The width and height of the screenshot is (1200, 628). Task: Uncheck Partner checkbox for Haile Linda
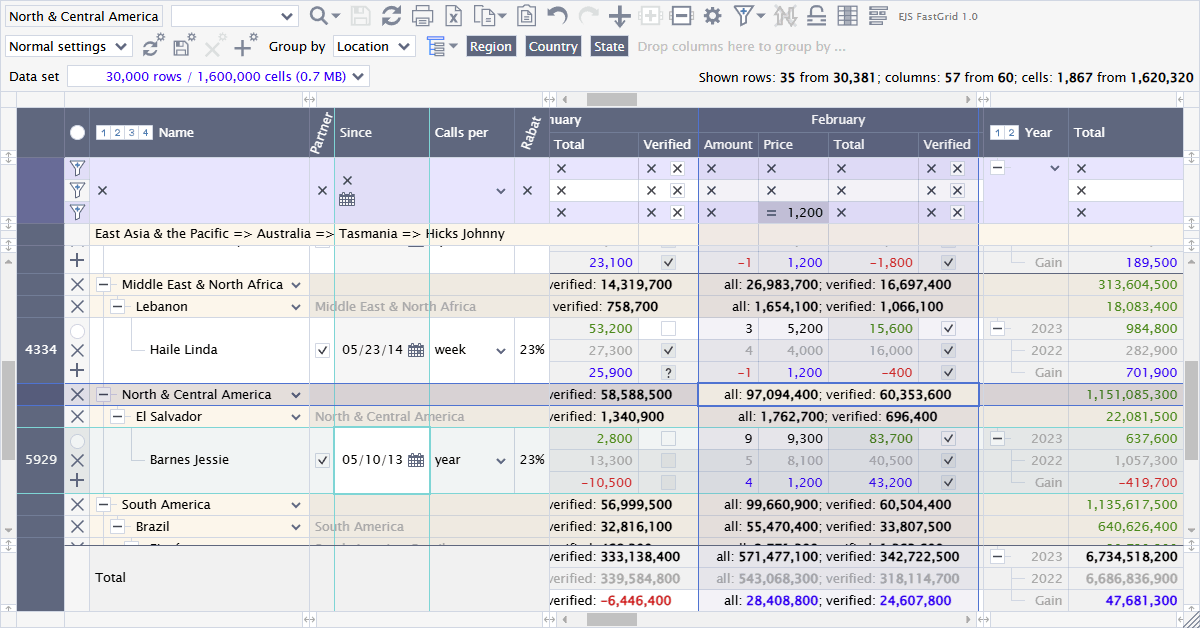click(x=321, y=350)
